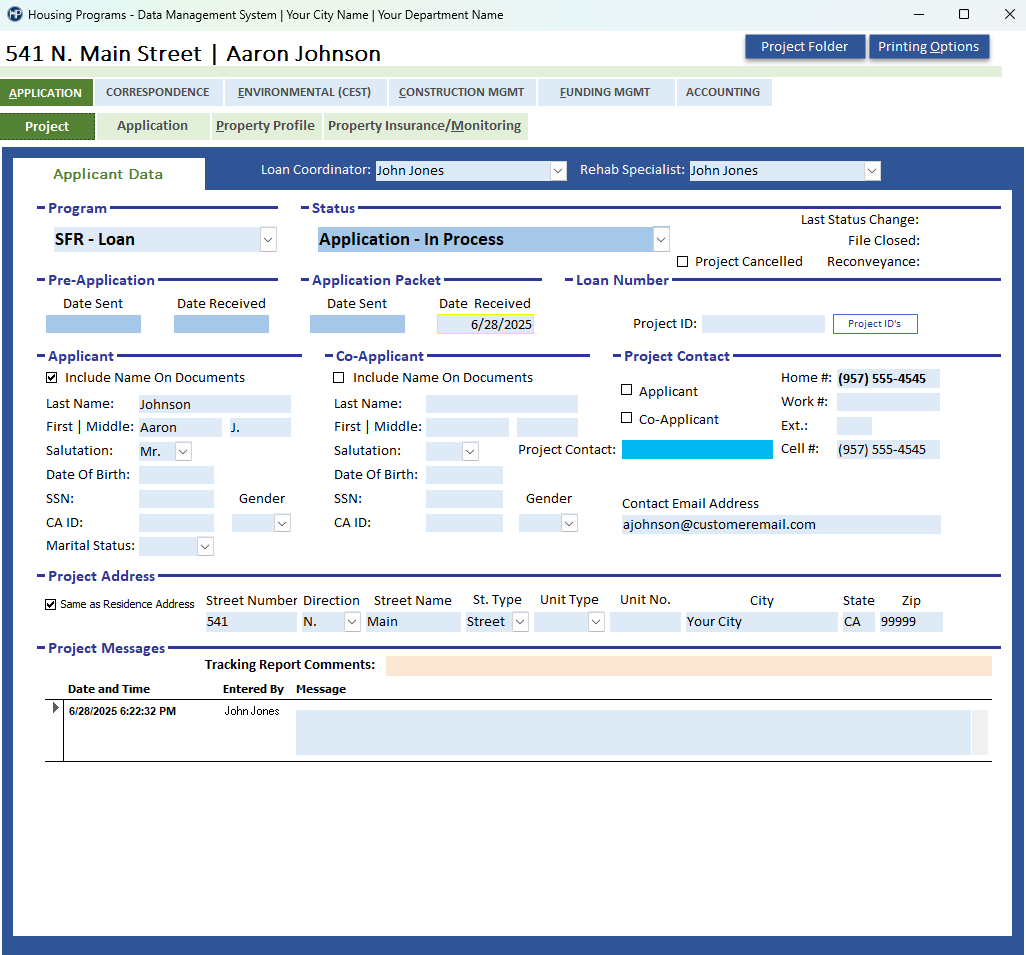The image size is (1026, 955).
Task: Select the Project sub-tab
Action: [47, 126]
